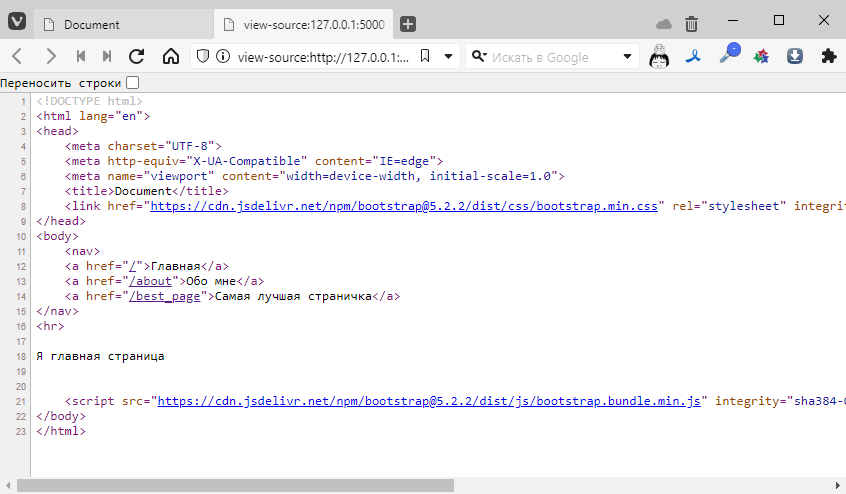Follow the /about href link
Screen dimensions: 846x494
(150, 282)
